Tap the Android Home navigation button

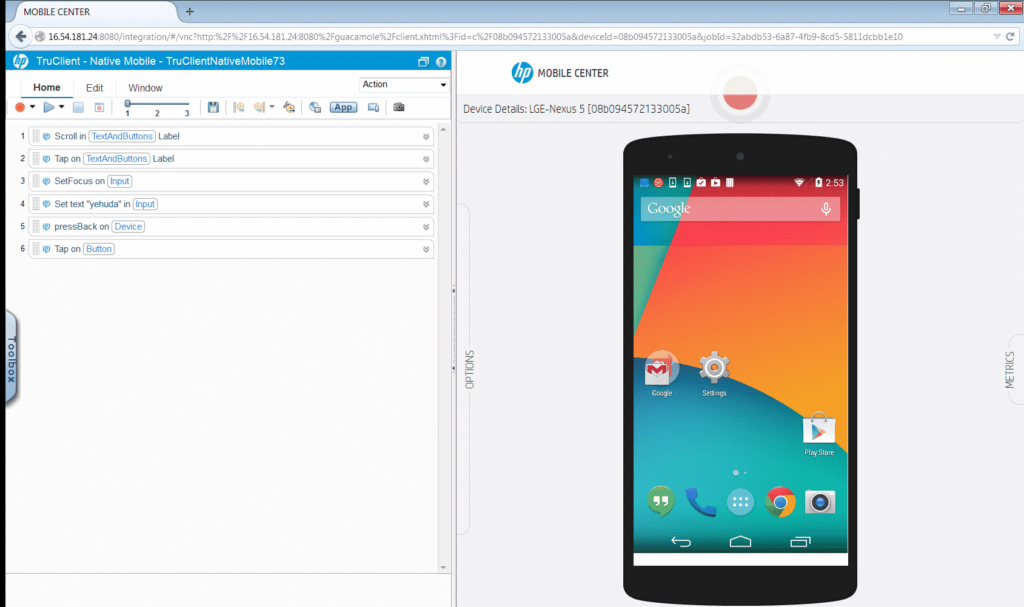pyautogui.click(x=740, y=542)
